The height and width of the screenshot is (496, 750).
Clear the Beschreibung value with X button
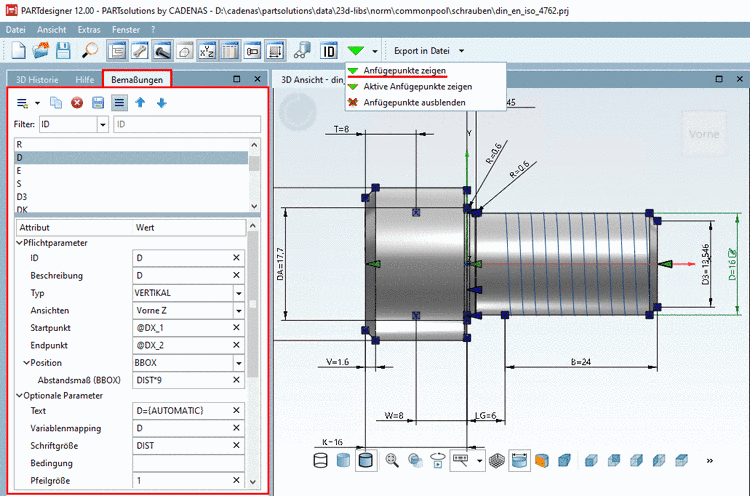click(x=238, y=275)
